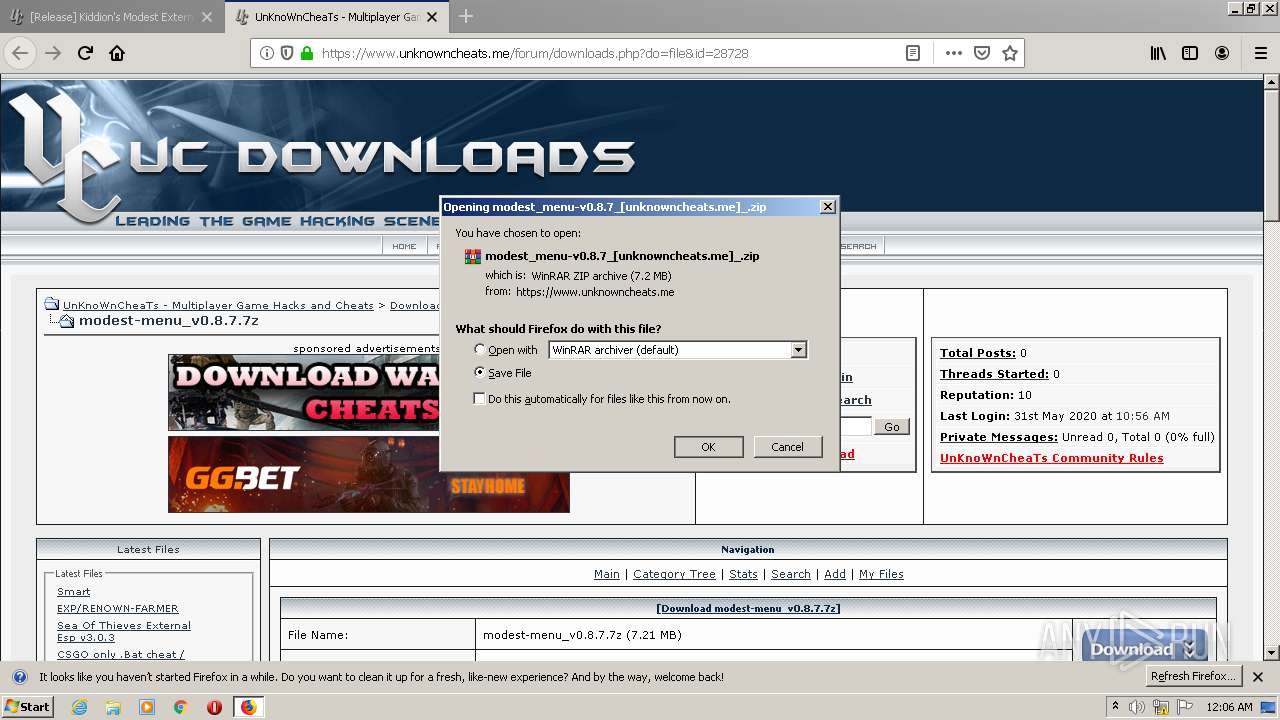
Task: Open the Download Warzone Cheats ad banner
Action: click(304, 393)
